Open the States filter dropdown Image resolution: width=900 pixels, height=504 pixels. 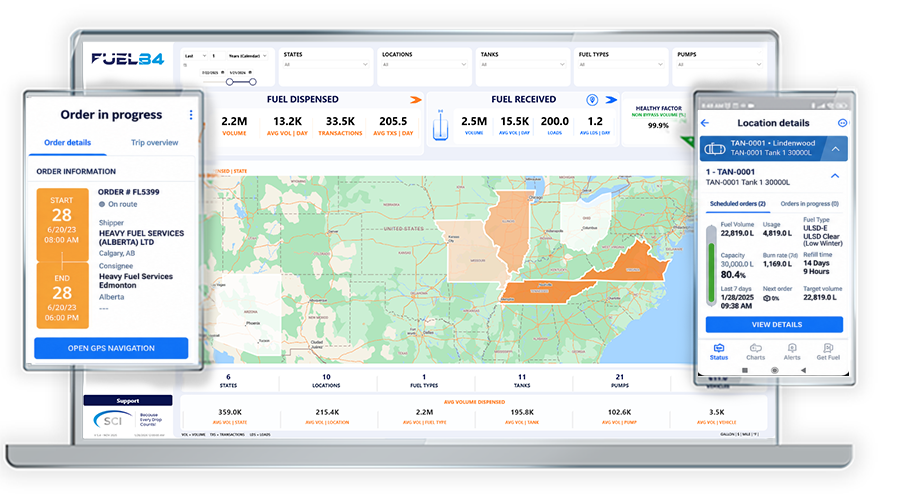coord(325,65)
